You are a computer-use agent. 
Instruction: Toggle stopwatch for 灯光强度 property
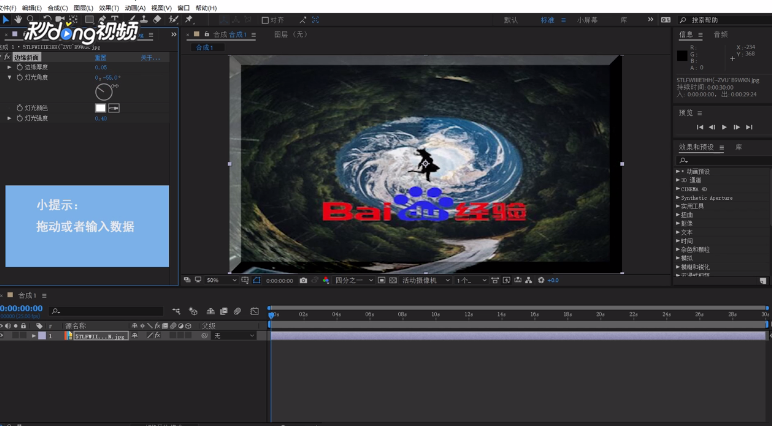pyautogui.click(x=20, y=118)
